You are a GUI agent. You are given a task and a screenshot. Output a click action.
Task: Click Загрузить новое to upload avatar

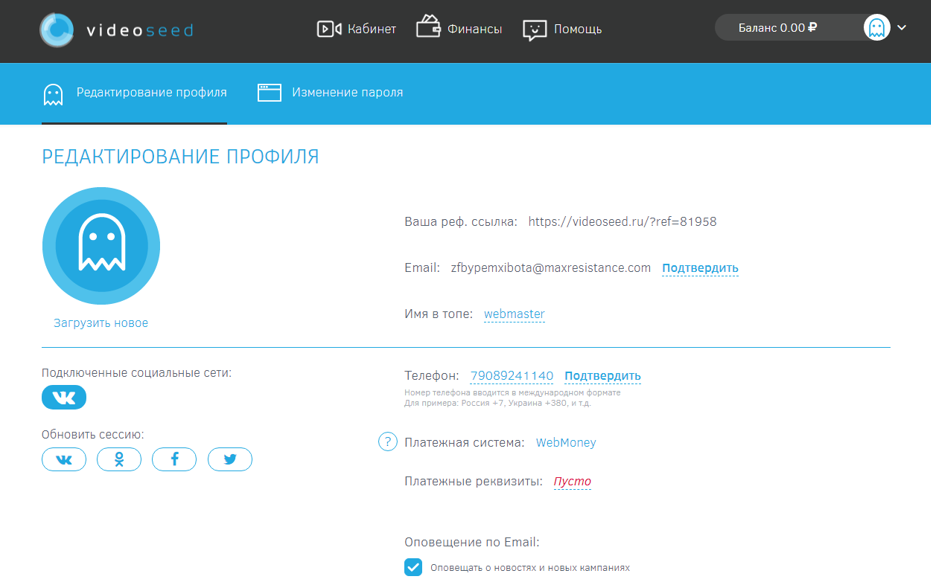point(101,323)
